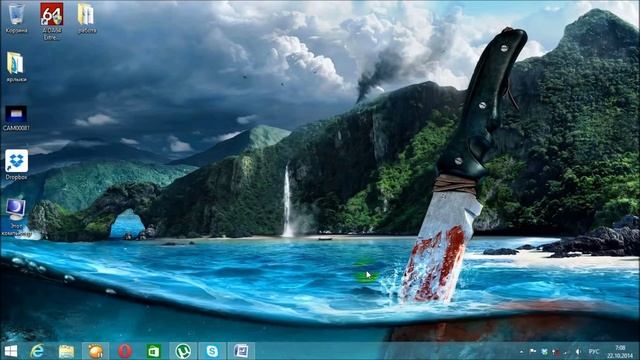
Task: Open the Recycle Bin (Корзина) desktop icon
Action: [x=16, y=18]
